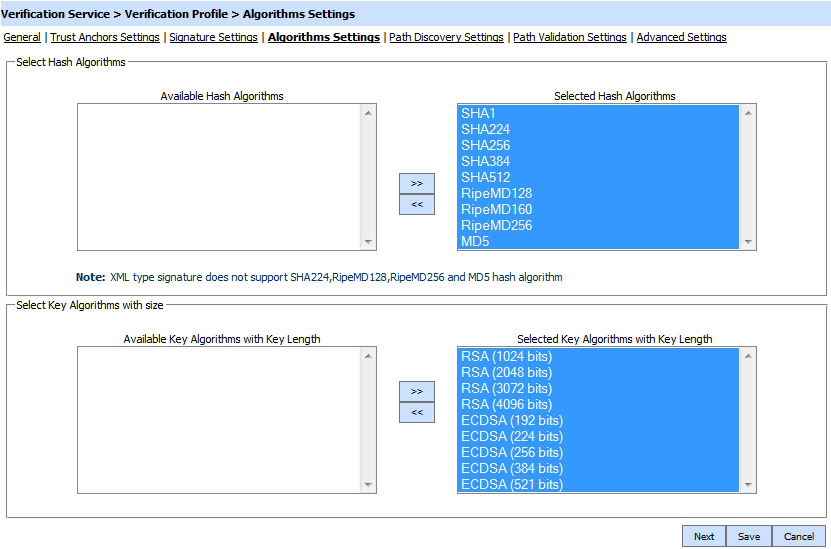
Task: Click down arrow of Available Key Algorithms scrollbar
Action: 368,484
